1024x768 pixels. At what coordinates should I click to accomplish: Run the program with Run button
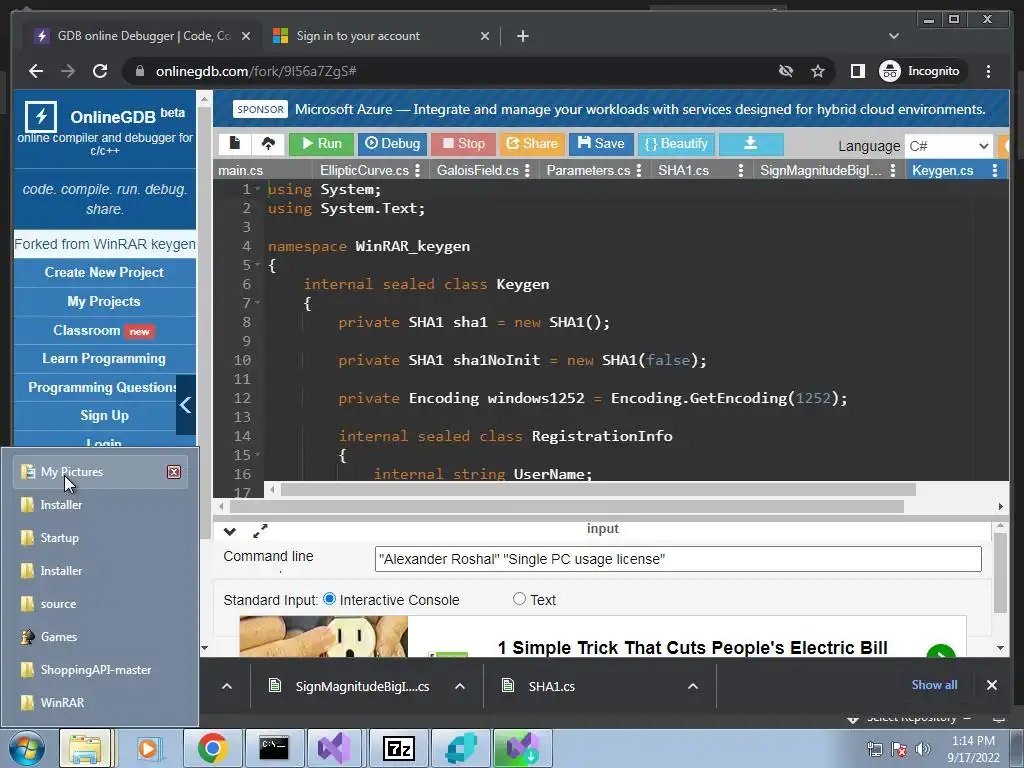point(321,144)
